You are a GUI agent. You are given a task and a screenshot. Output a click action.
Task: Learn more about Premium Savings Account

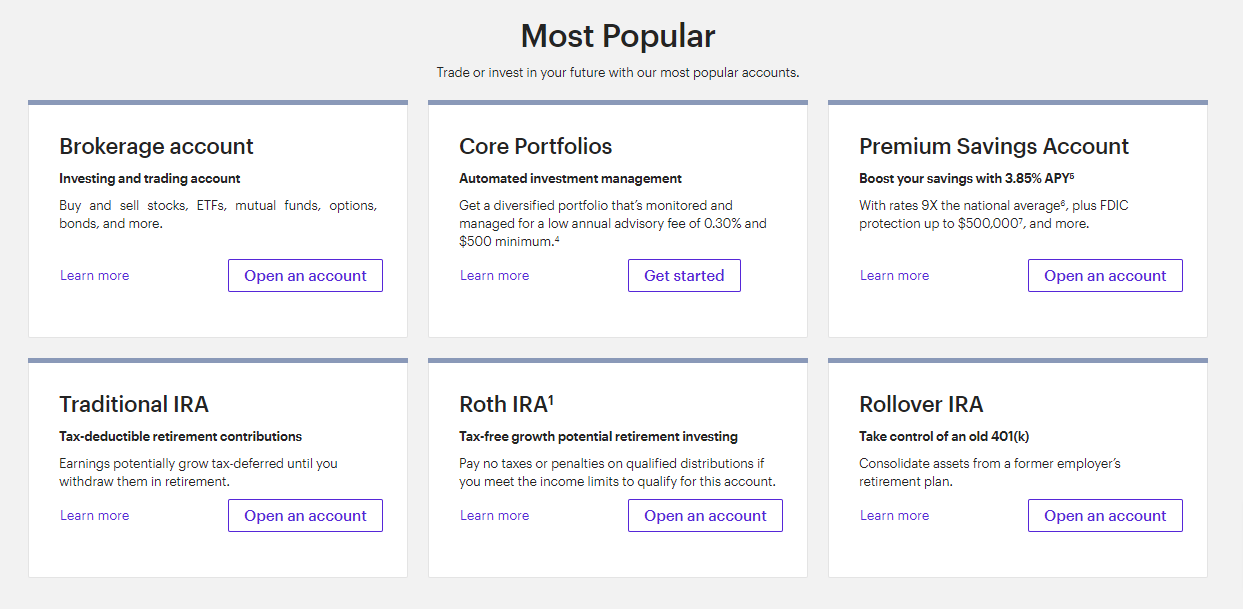[x=895, y=276]
